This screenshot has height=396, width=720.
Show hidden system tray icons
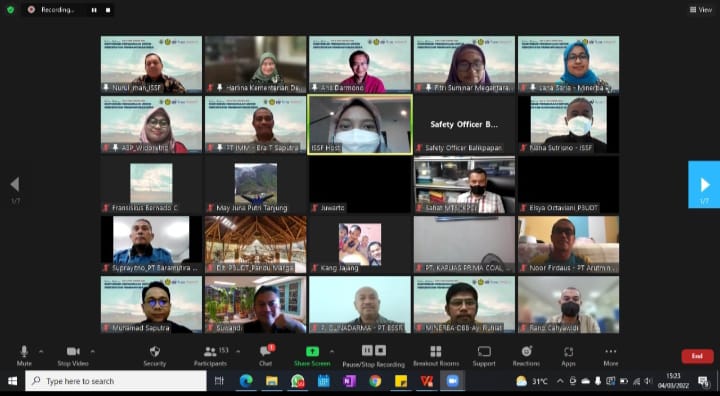coord(560,381)
